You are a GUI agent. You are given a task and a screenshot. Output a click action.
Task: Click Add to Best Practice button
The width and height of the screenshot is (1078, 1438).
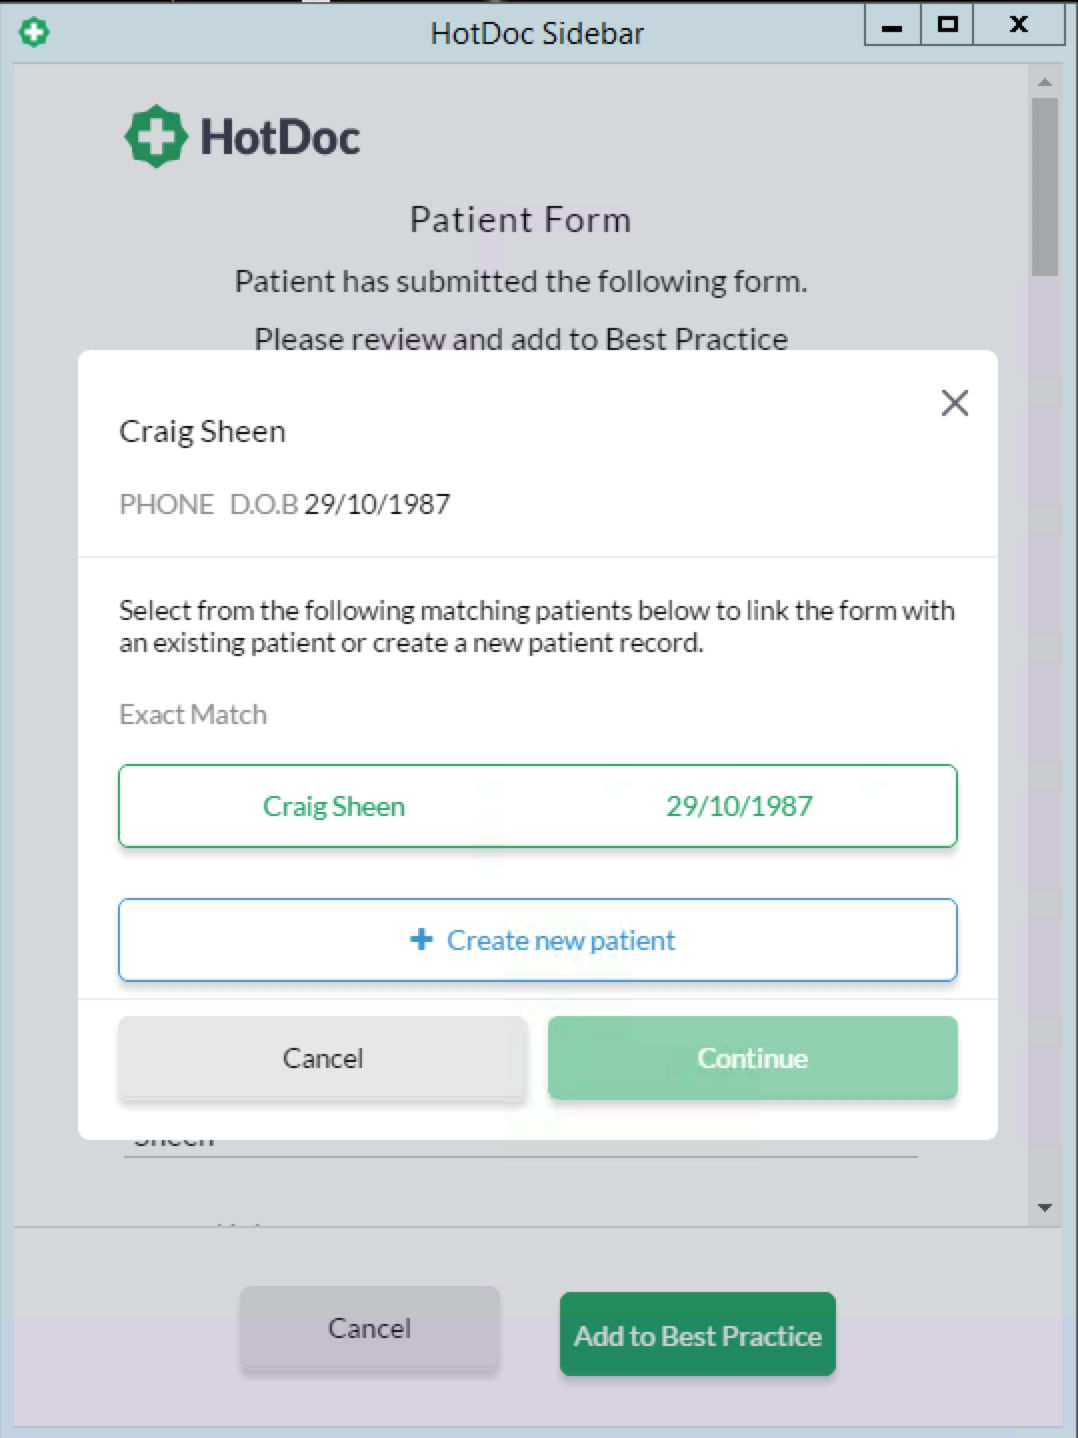[698, 1335]
